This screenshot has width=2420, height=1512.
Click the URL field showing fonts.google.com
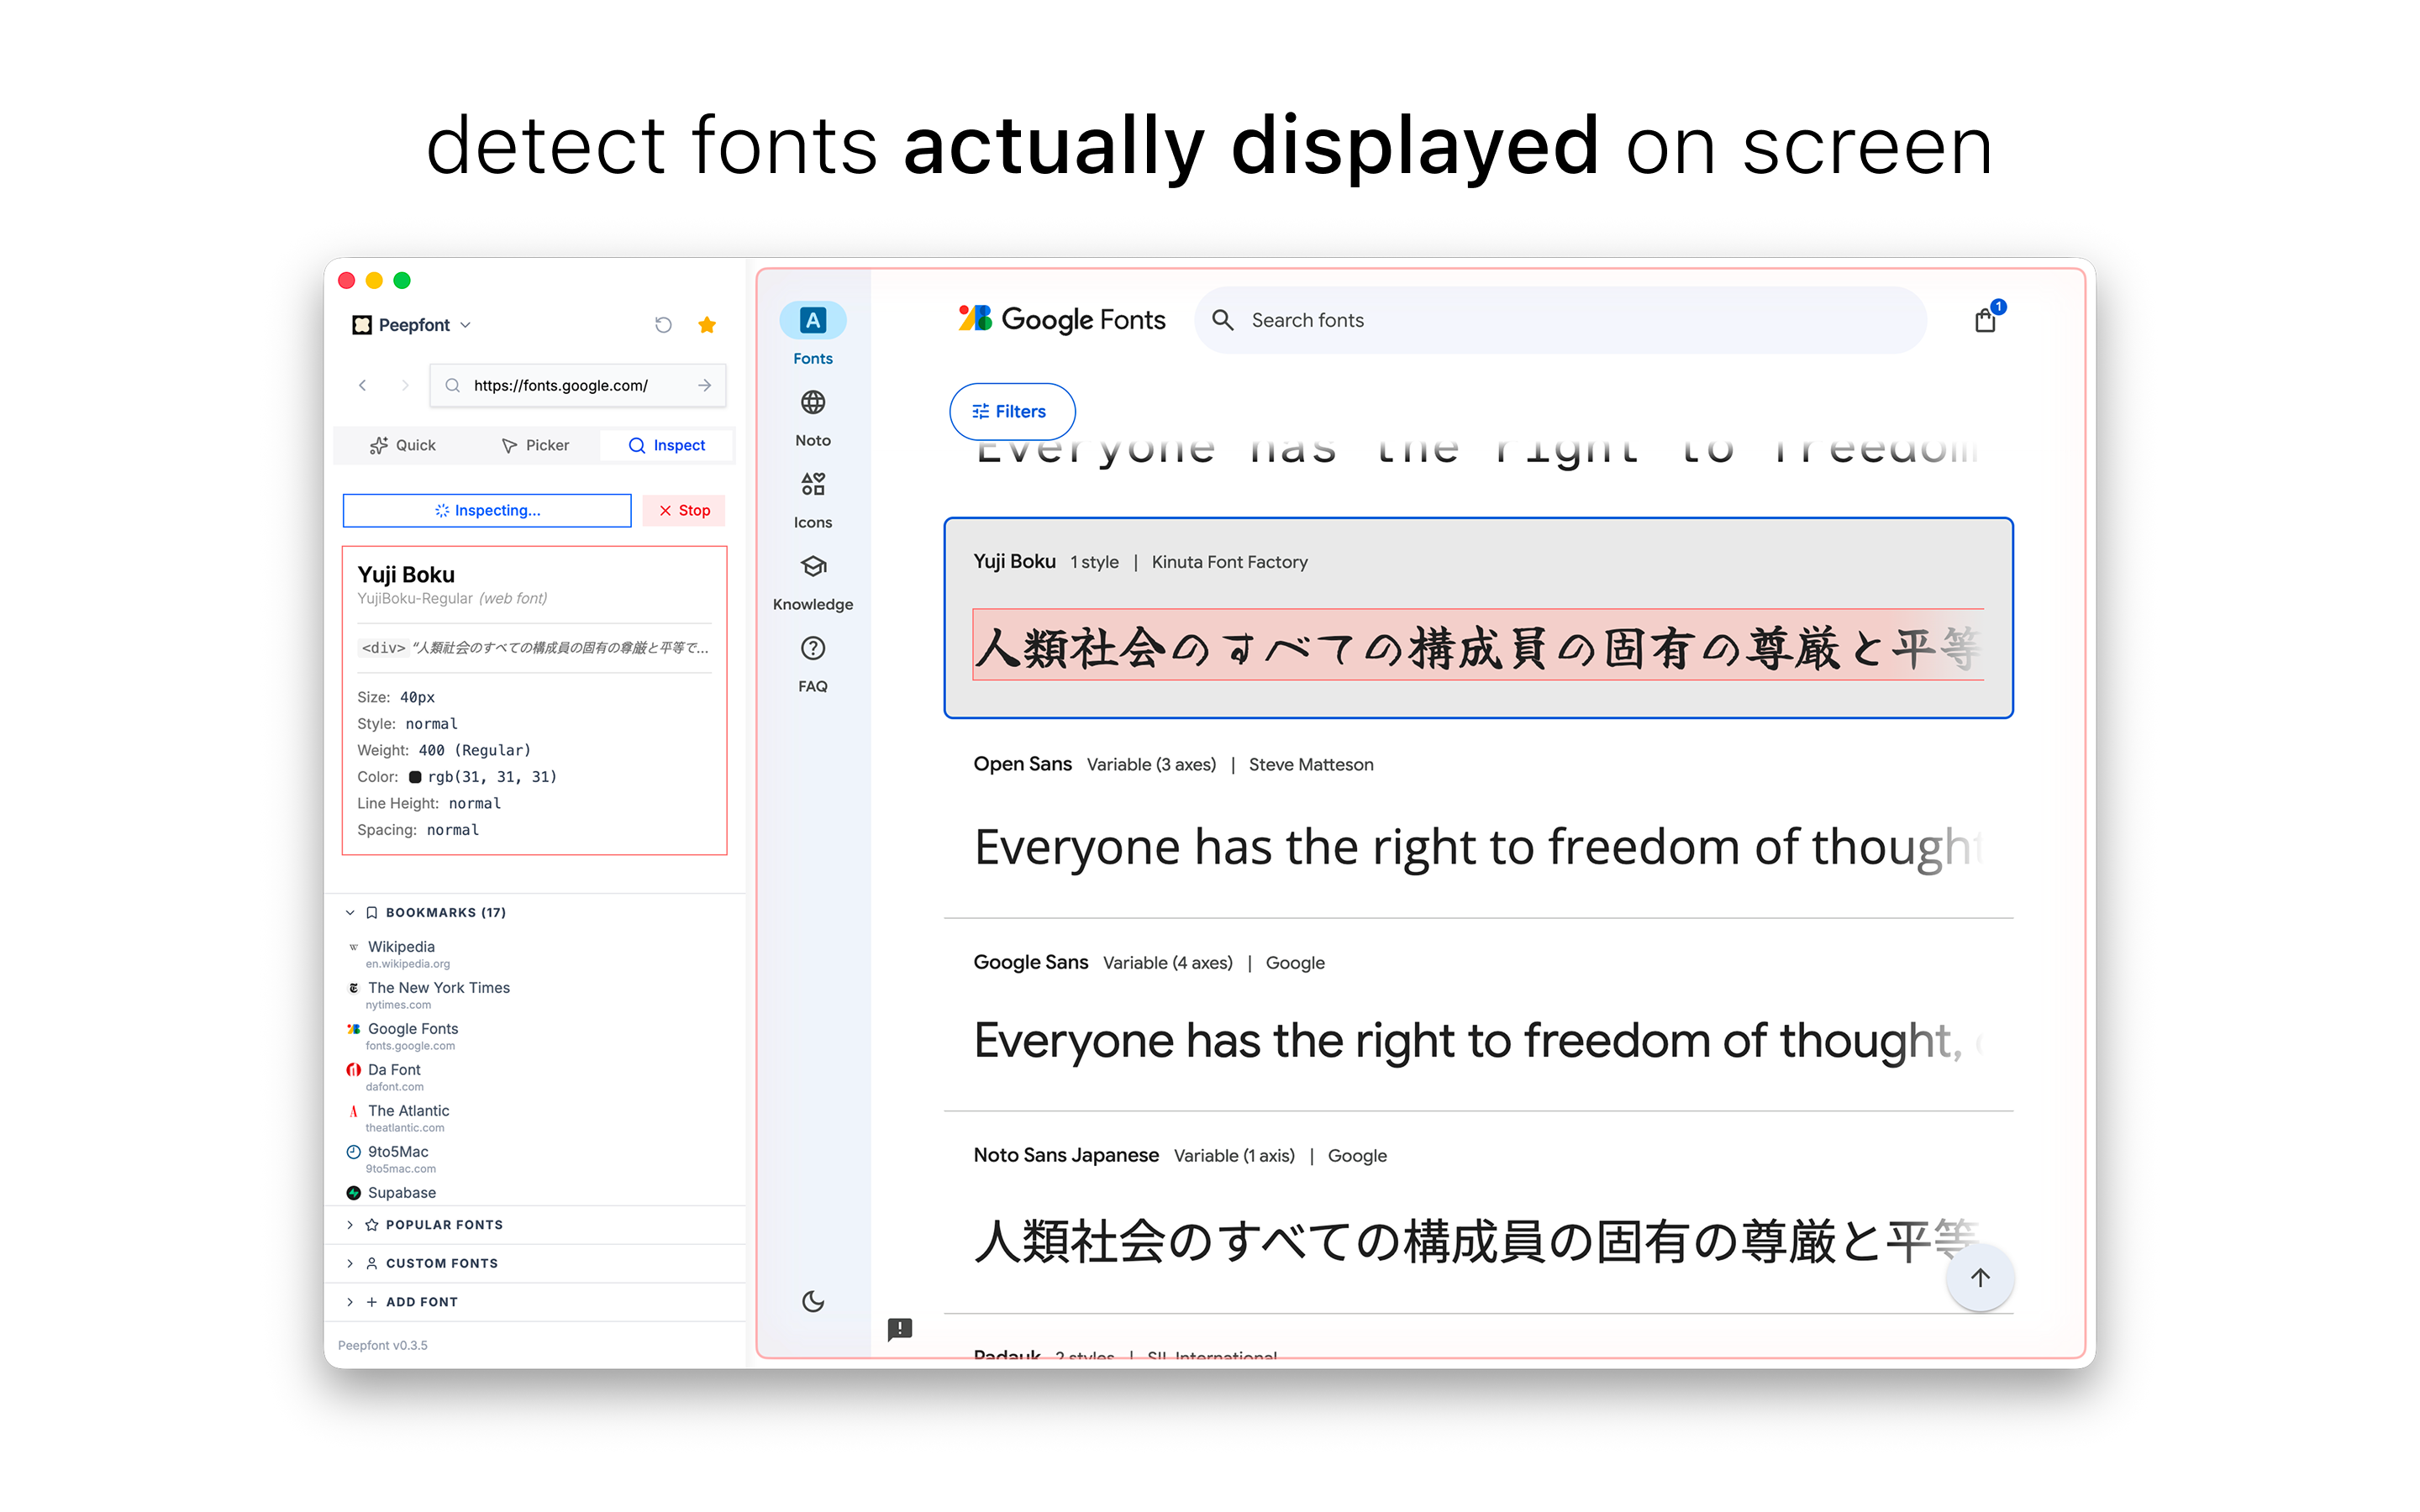(x=578, y=385)
